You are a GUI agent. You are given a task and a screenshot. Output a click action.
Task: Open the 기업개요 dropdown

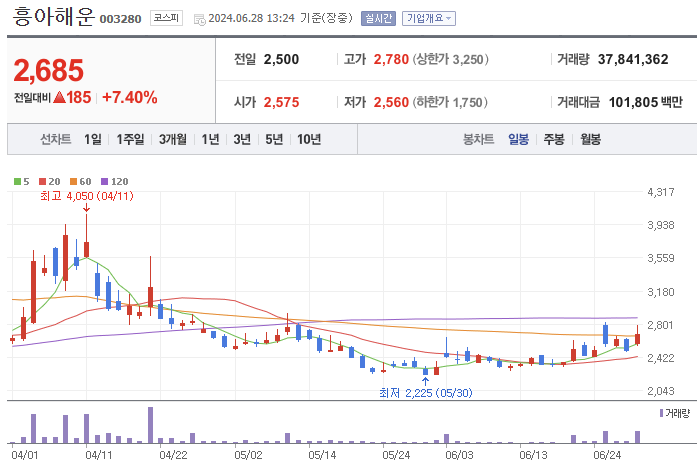(428, 18)
